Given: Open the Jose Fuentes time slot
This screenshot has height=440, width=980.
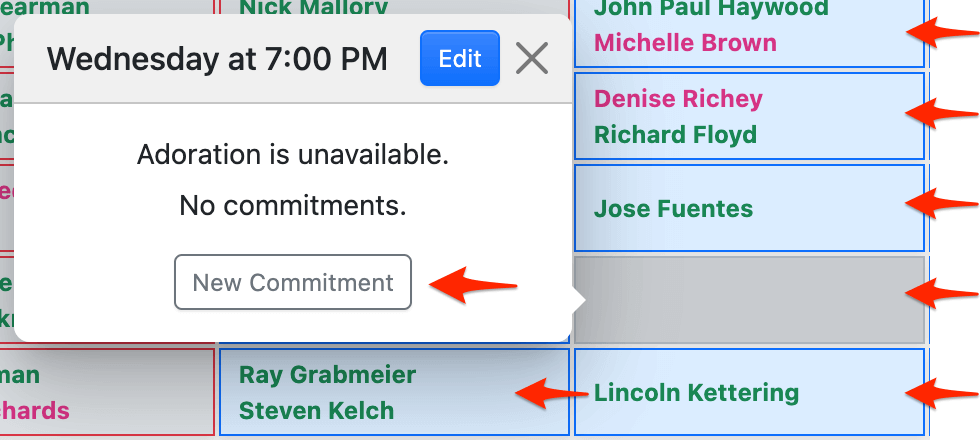Looking at the screenshot, I should [x=674, y=209].
